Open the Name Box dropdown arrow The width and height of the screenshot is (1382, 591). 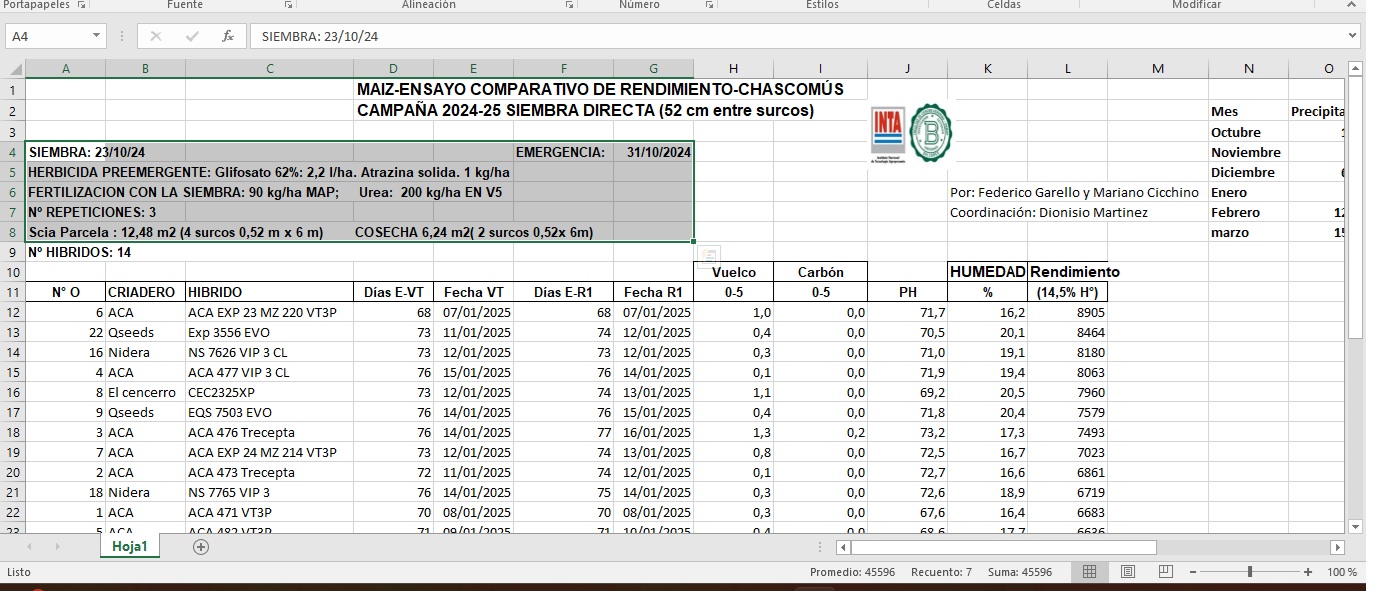click(97, 36)
